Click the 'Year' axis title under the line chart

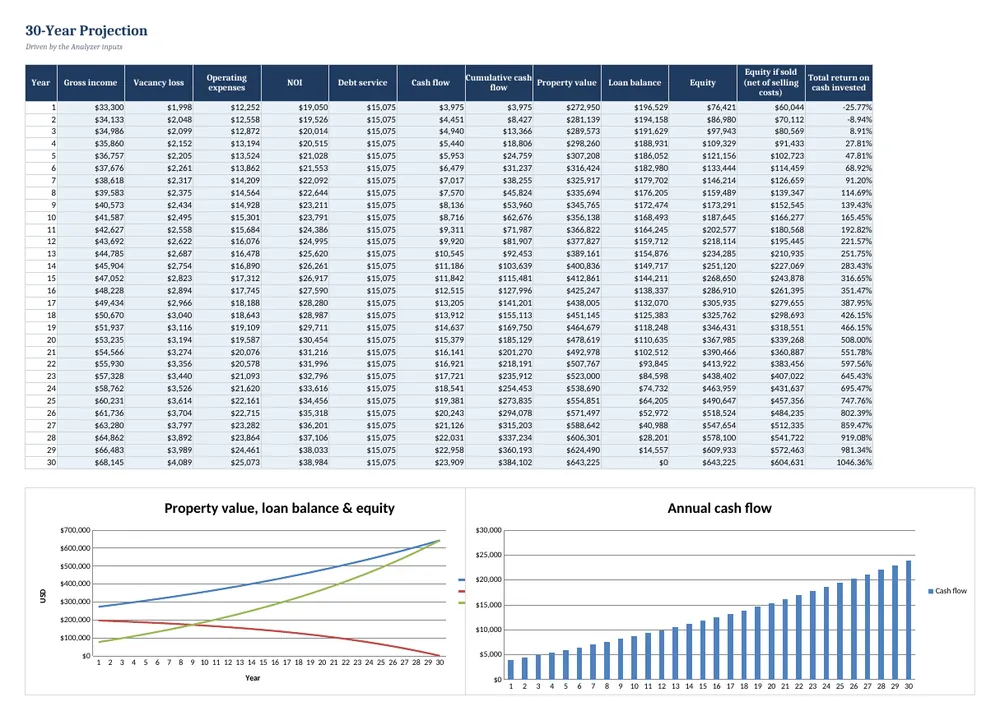[x=253, y=678]
